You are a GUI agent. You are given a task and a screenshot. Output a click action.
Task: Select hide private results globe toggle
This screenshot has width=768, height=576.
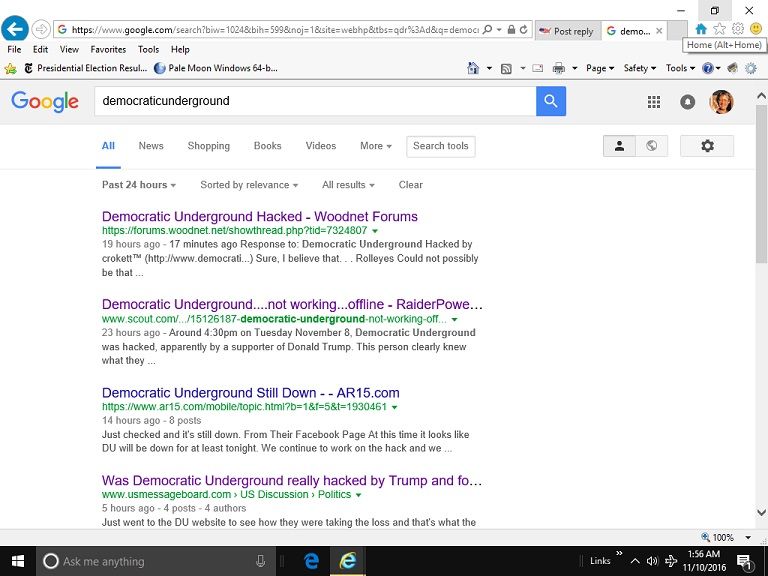pyautogui.click(x=651, y=146)
